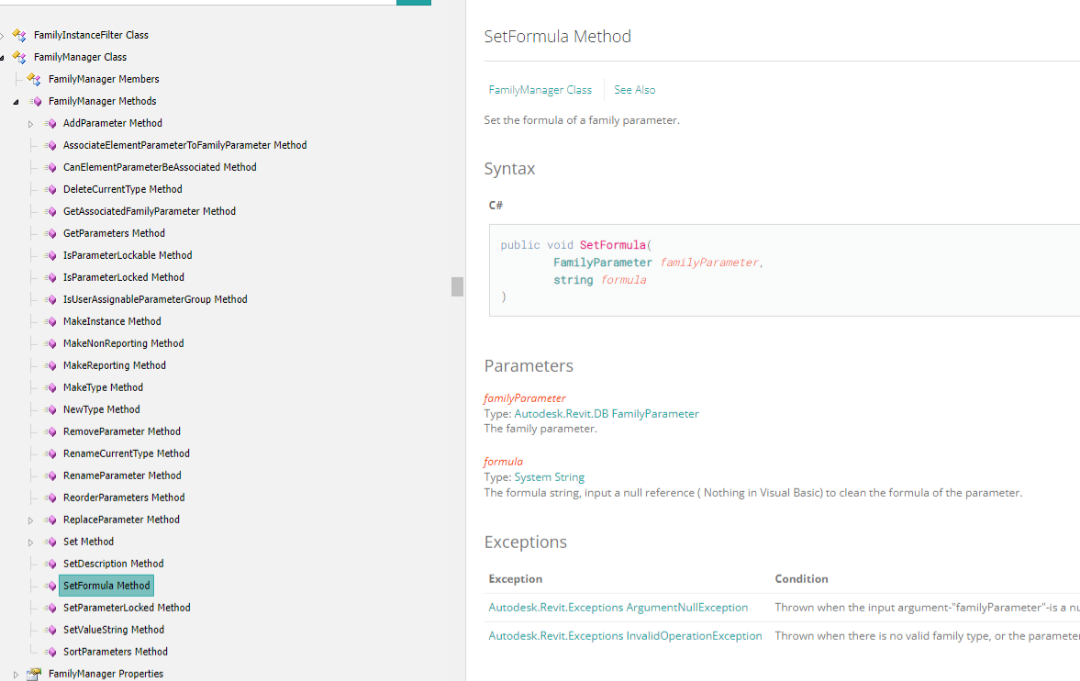Click the FamilyManager Class icon
Screen dimensions: 1080x681
[x=19, y=57]
